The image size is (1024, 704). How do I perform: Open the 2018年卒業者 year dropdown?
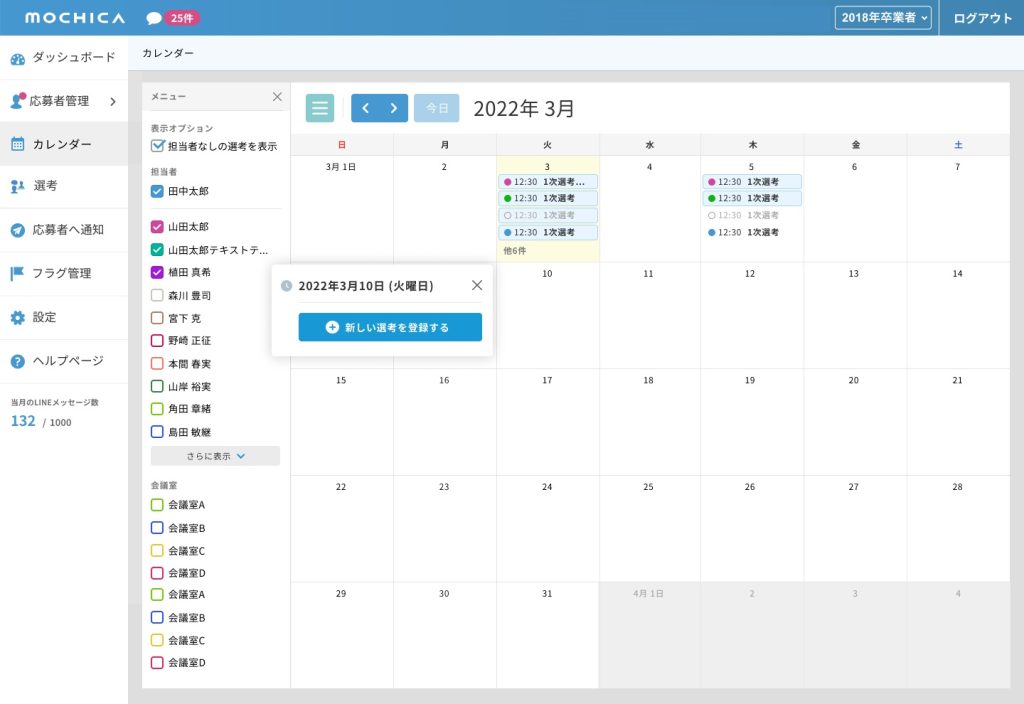(884, 18)
